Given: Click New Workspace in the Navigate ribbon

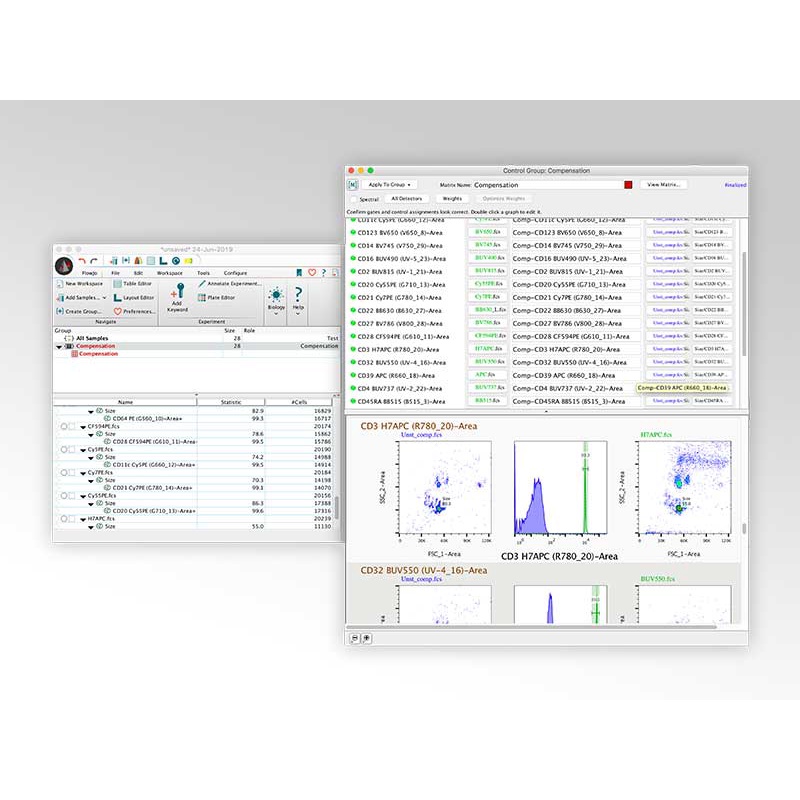Looking at the screenshot, I should pos(80,284).
